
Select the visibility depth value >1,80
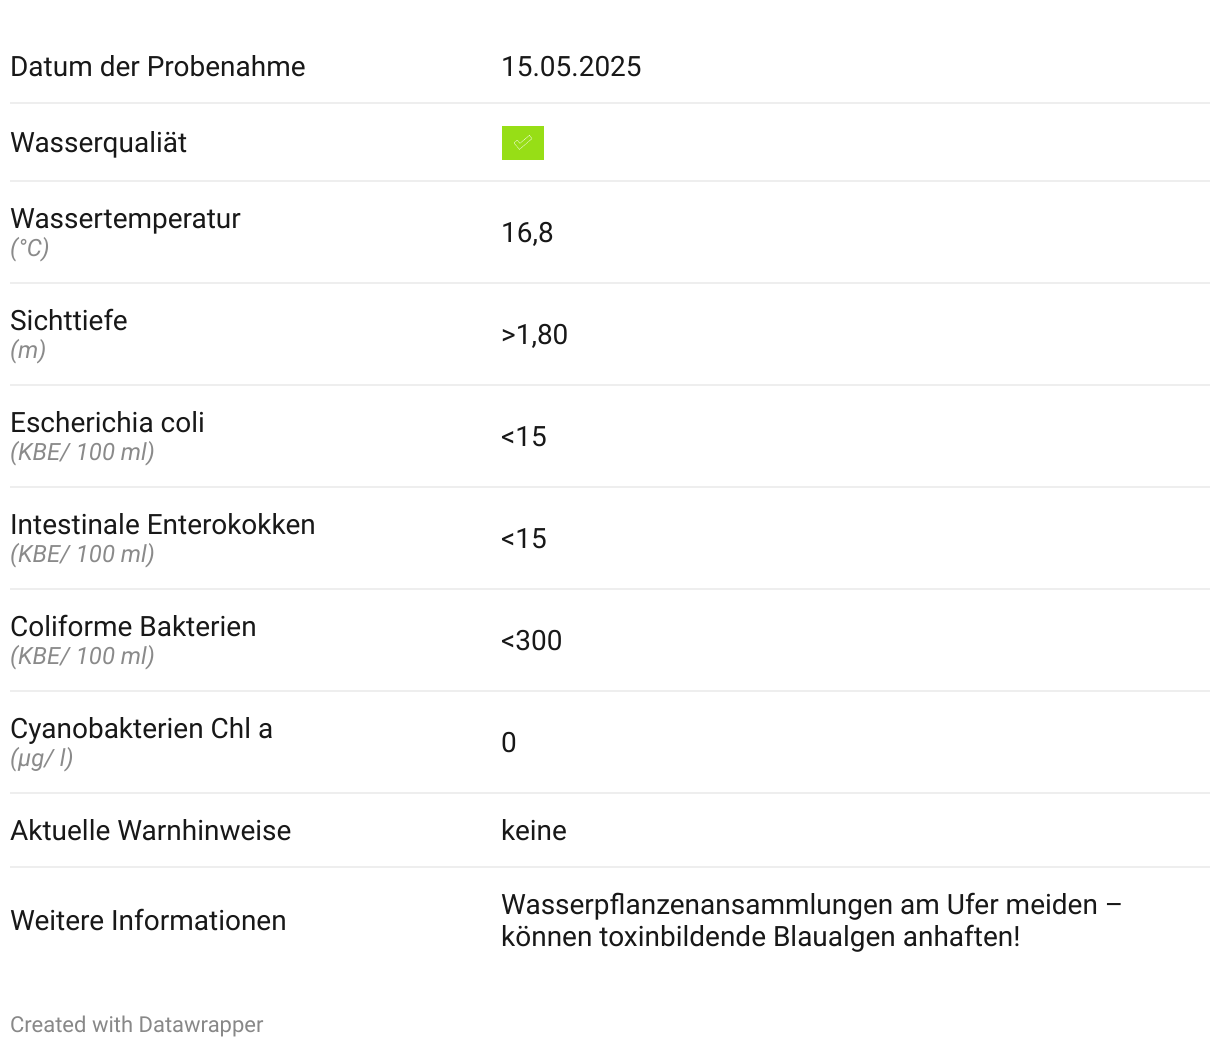[534, 335]
